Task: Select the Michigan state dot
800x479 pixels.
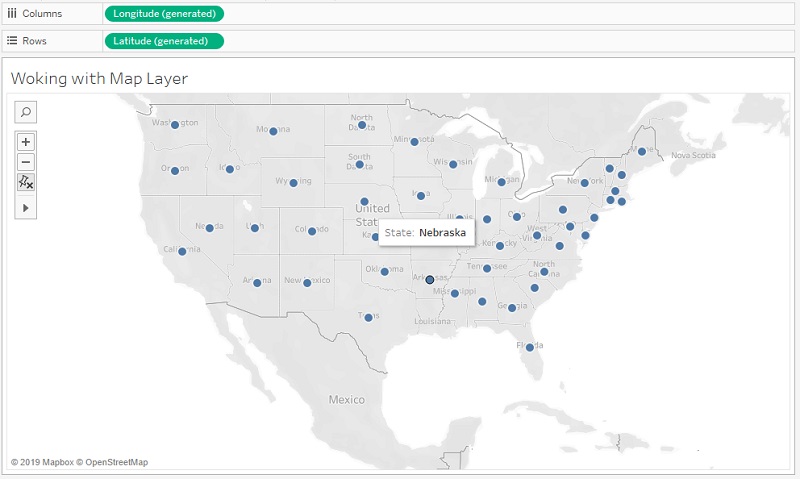Action: pyautogui.click(x=502, y=182)
